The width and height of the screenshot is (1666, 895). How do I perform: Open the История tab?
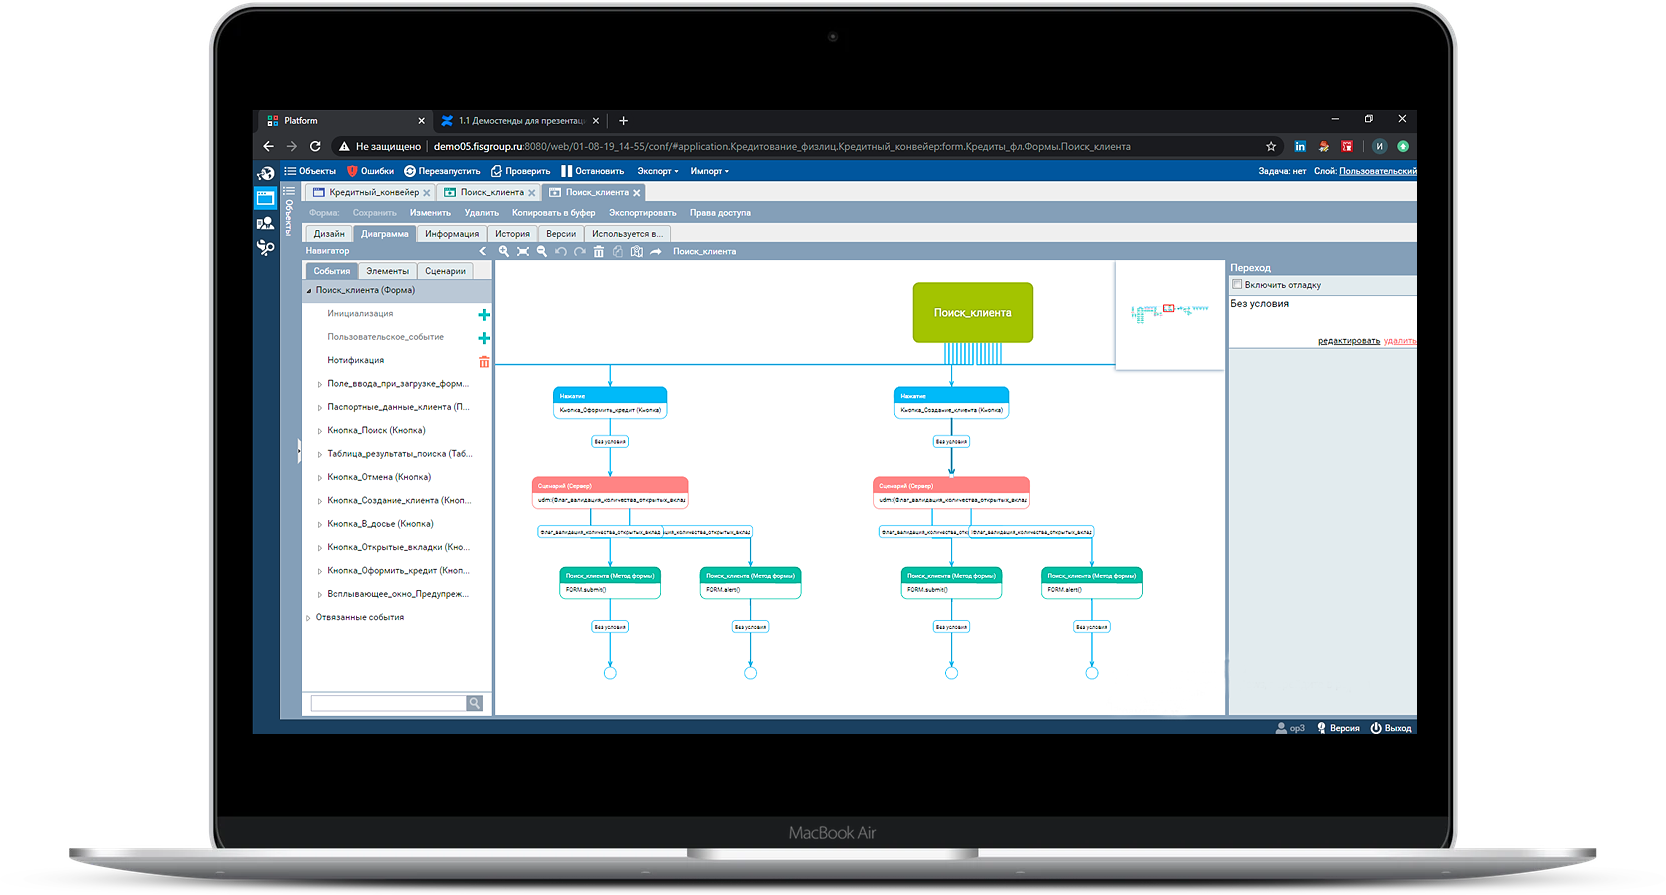click(x=512, y=234)
